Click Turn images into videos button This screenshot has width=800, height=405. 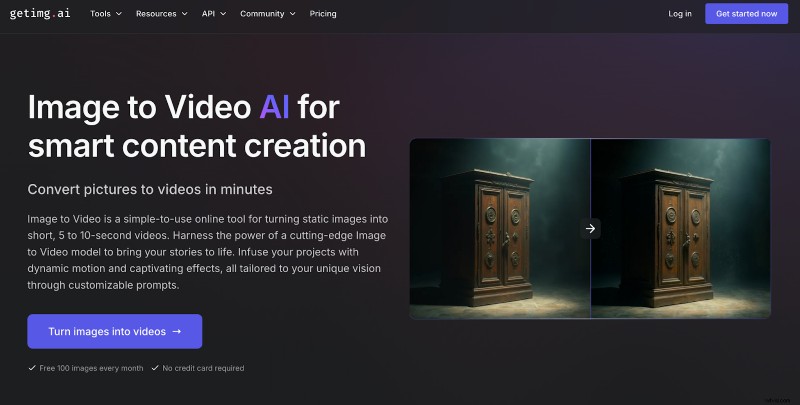tap(115, 332)
